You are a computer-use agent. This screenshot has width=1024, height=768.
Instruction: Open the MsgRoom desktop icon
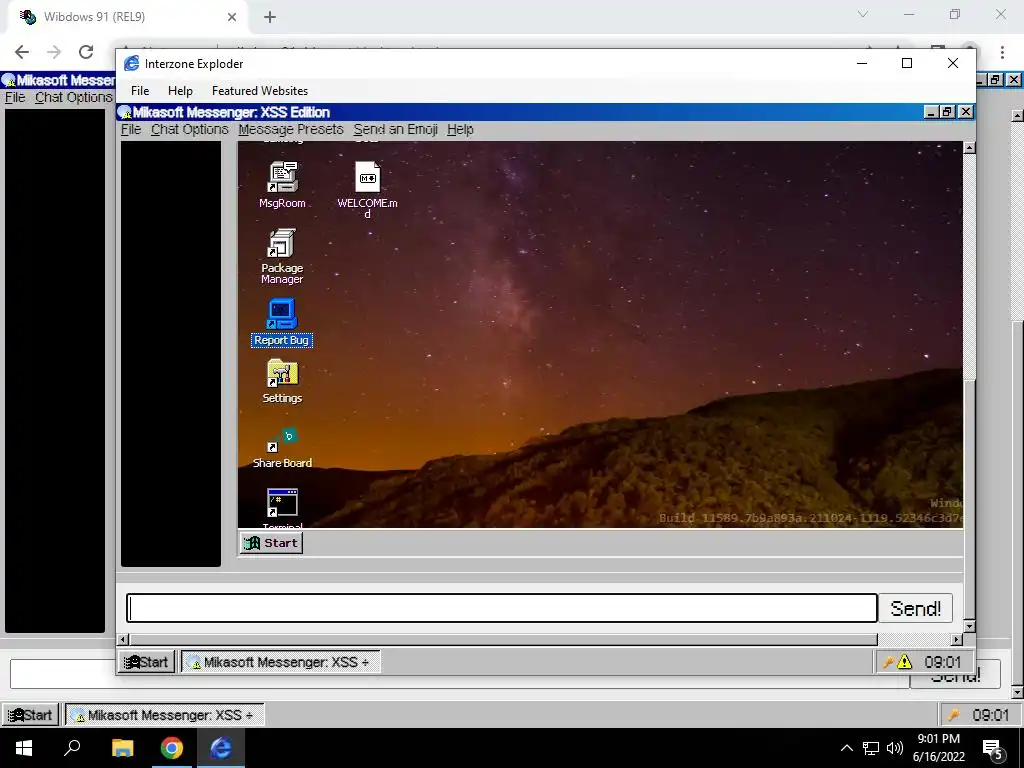pos(282,185)
